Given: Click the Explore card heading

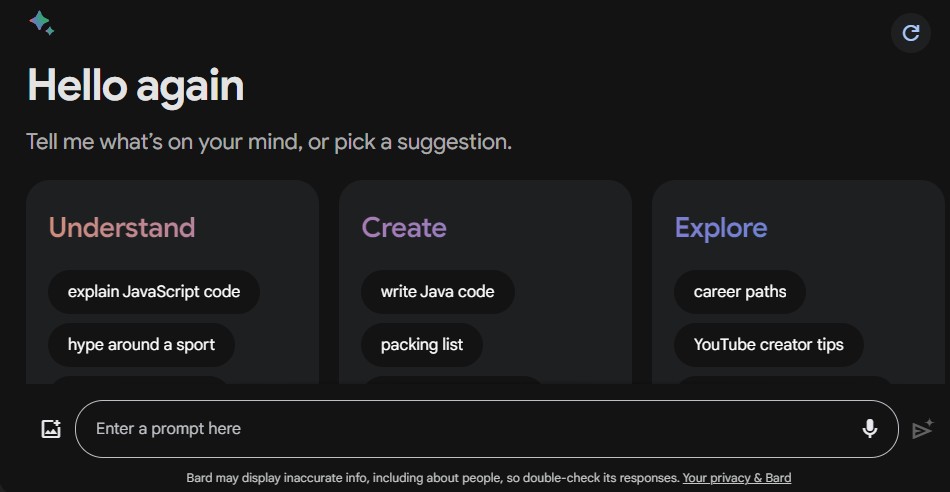Looking at the screenshot, I should pyautogui.click(x=721, y=228).
